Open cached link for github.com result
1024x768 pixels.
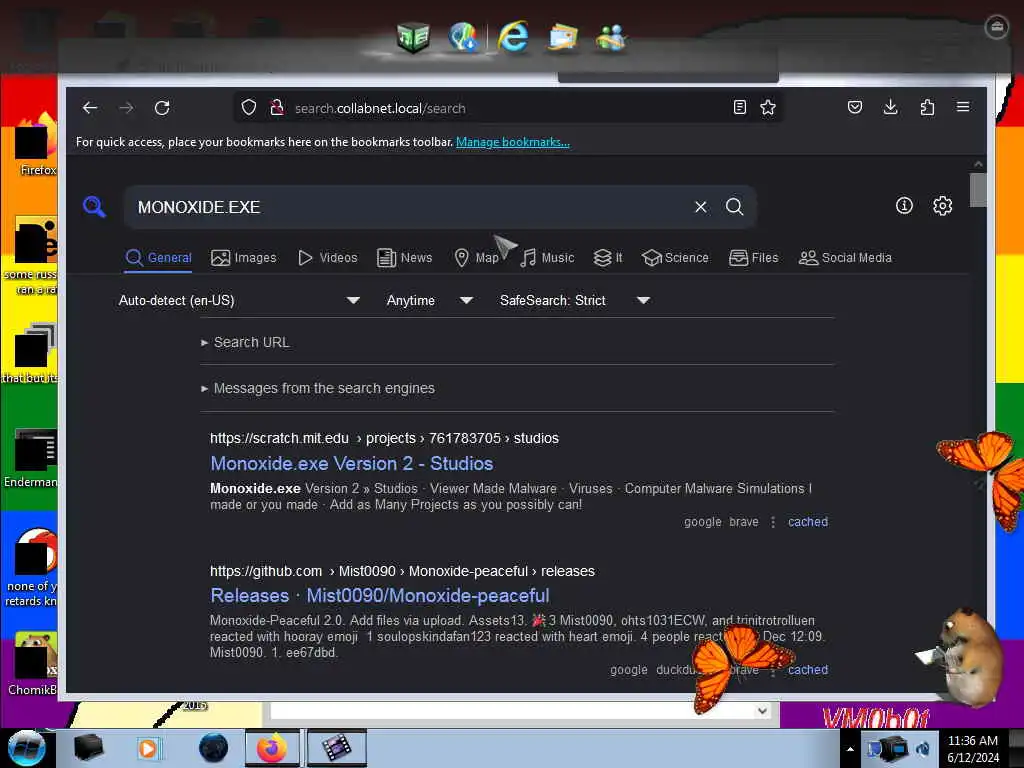pos(808,669)
